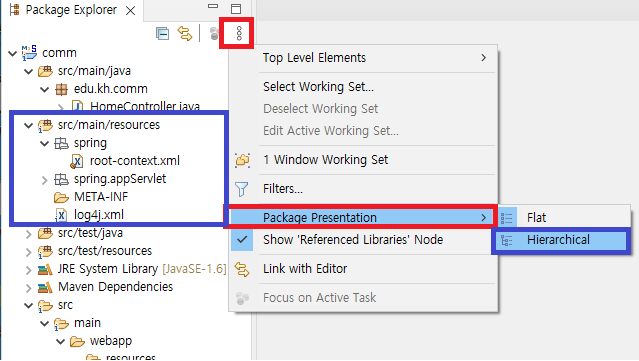Collapse the src/main/resources folder
The image size is (639, 361).
tap(29, 125)
